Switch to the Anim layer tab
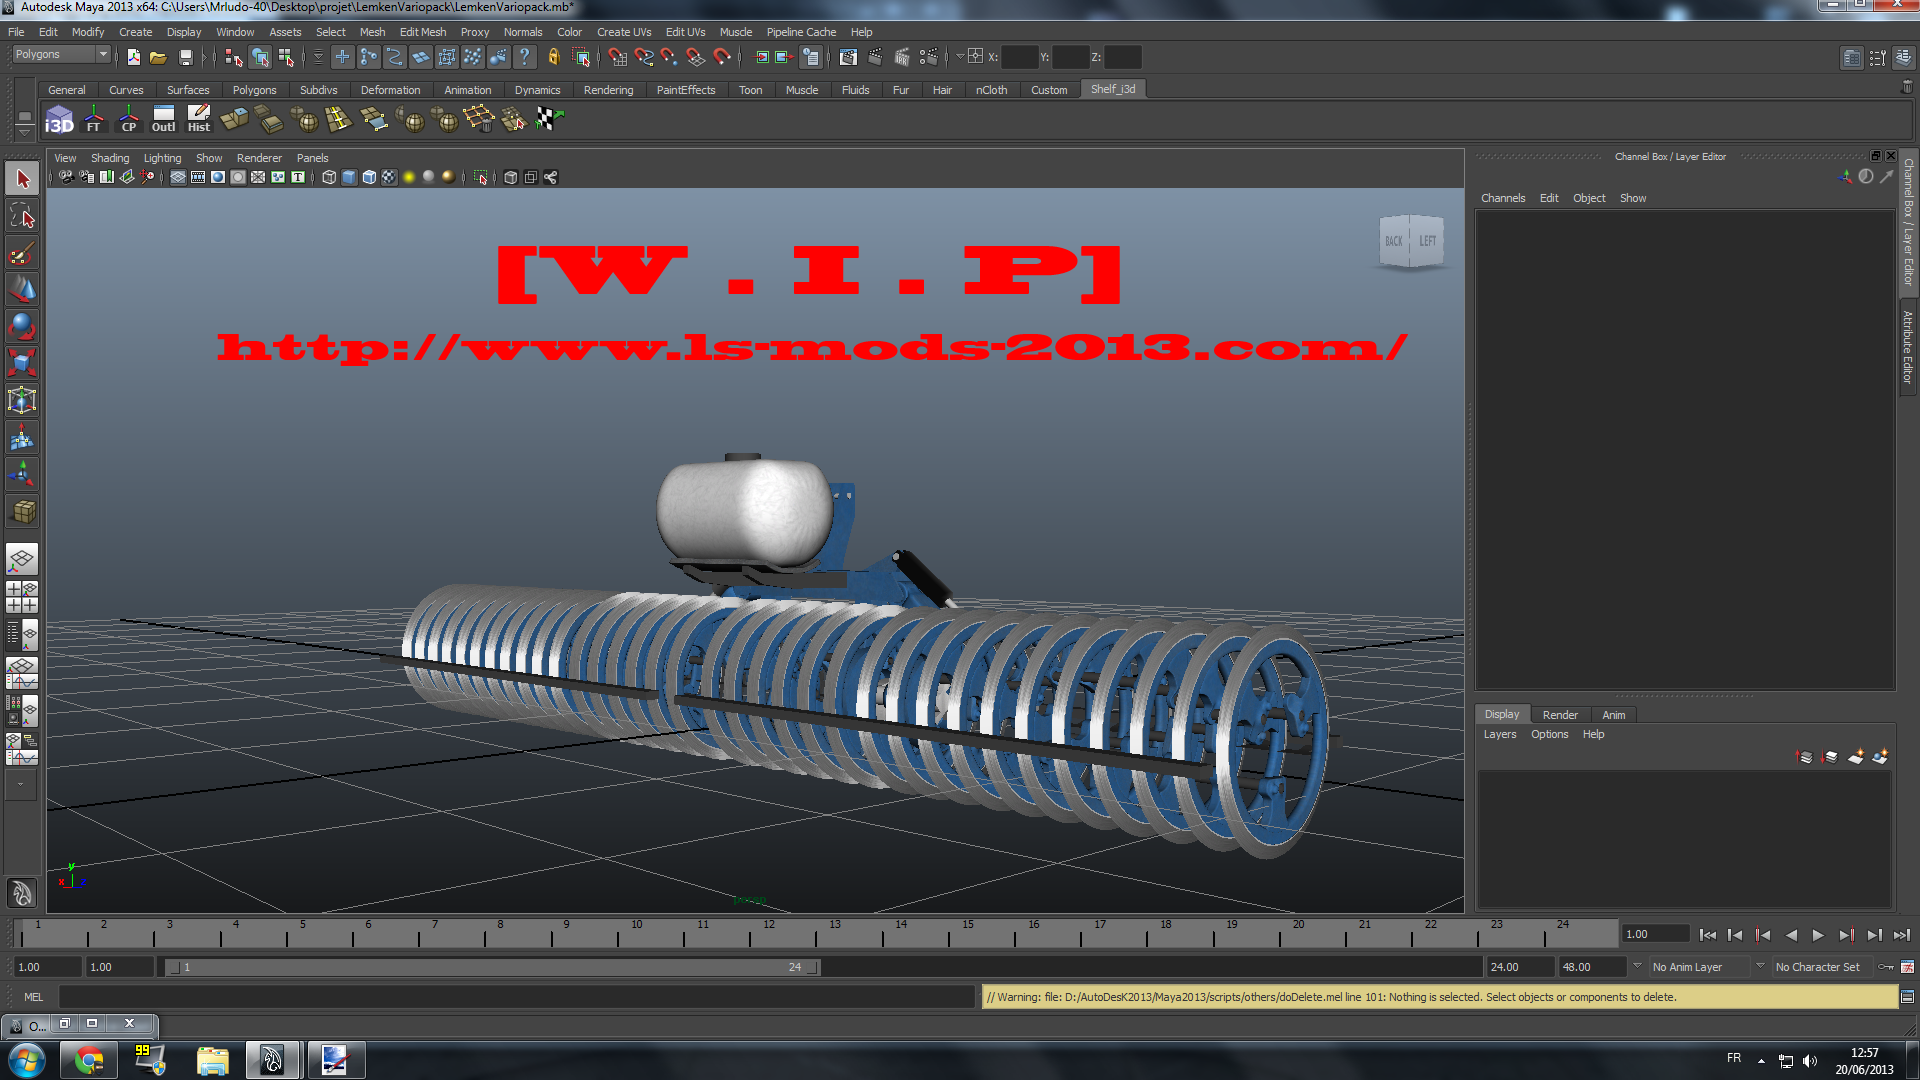 tap(1614, 715)
